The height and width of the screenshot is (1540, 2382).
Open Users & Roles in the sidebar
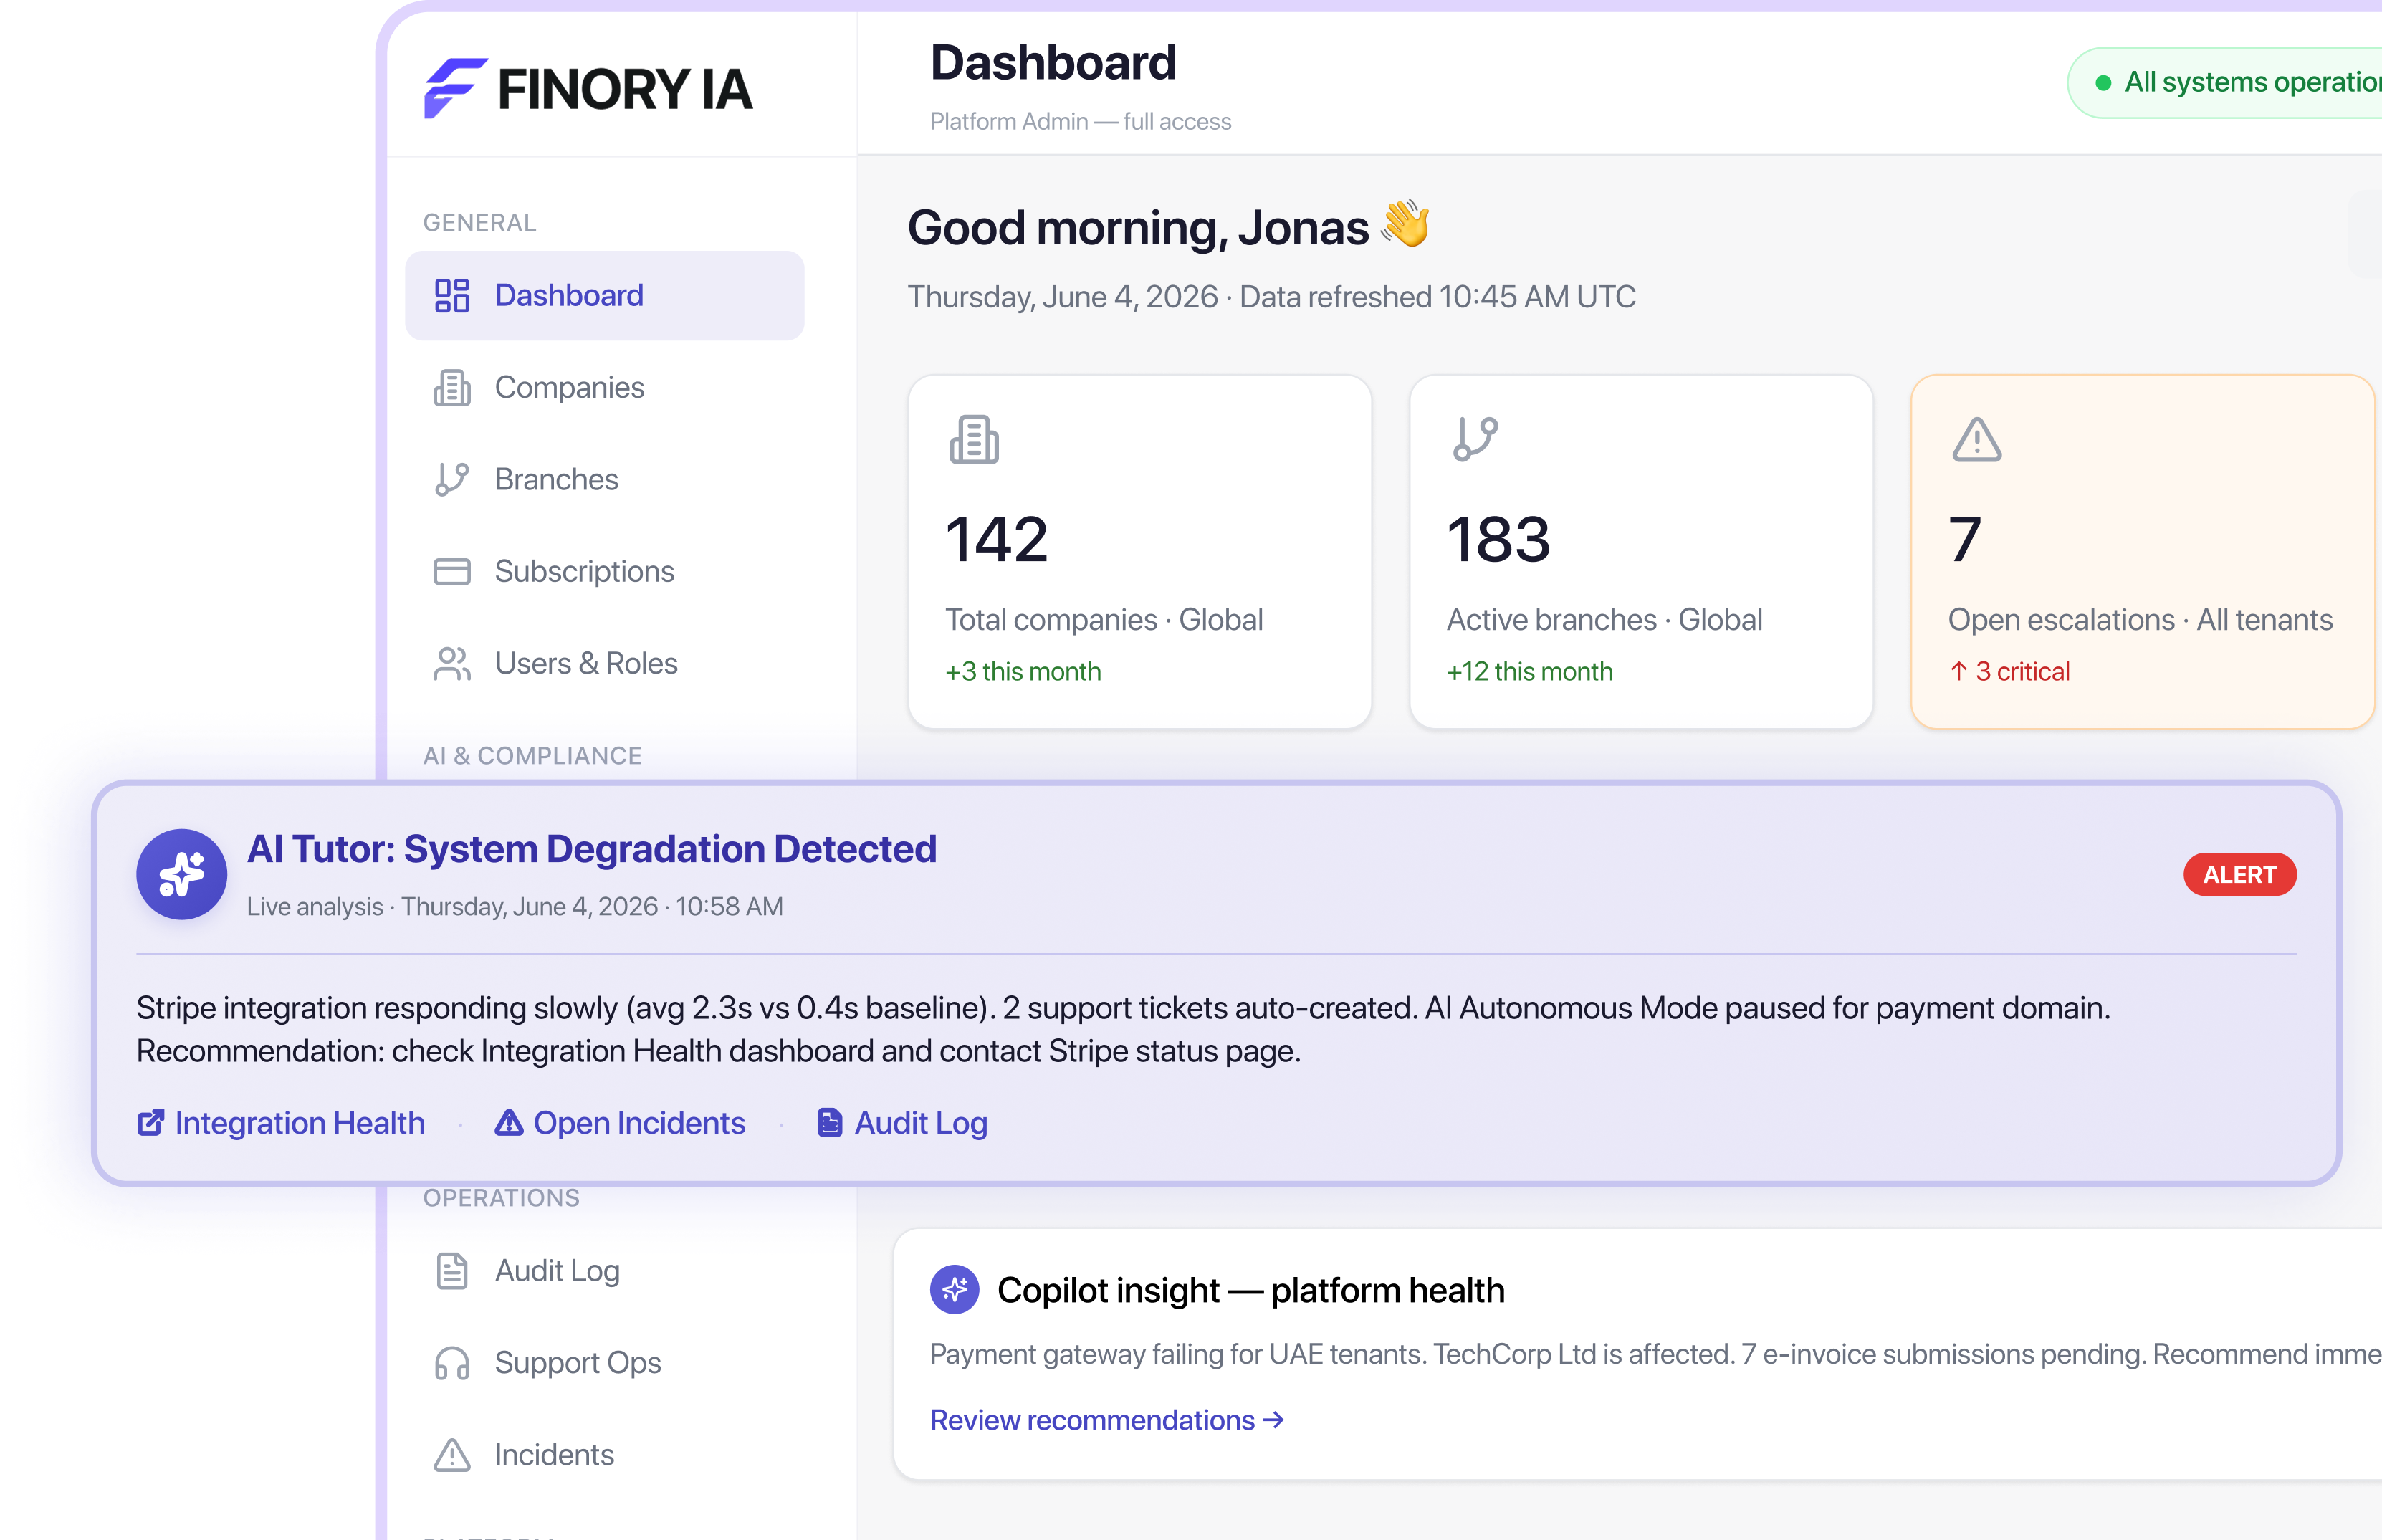click(604, 663)
